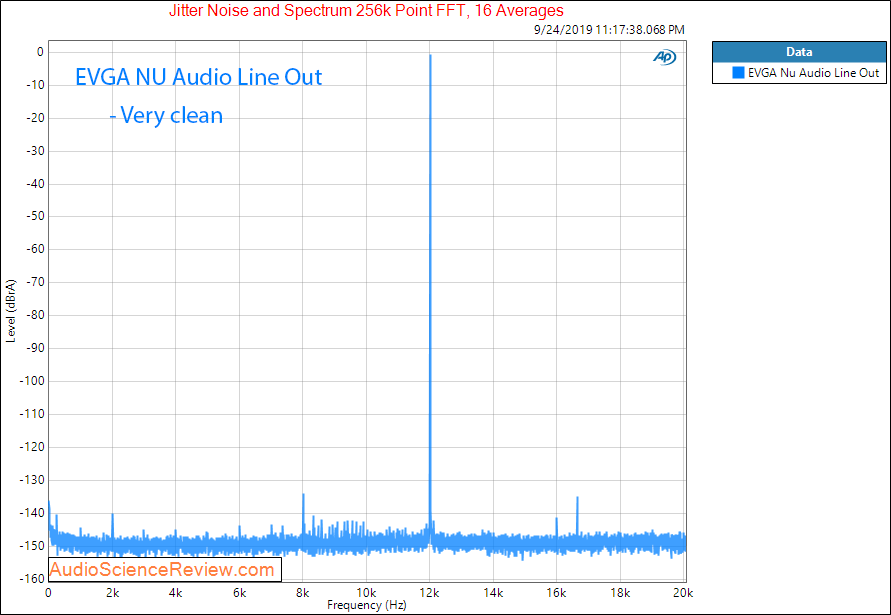The height and width of the screenshot is (615, 891).
Task: Select the "2k" frequency tick label
Action: tap(112, 593)
